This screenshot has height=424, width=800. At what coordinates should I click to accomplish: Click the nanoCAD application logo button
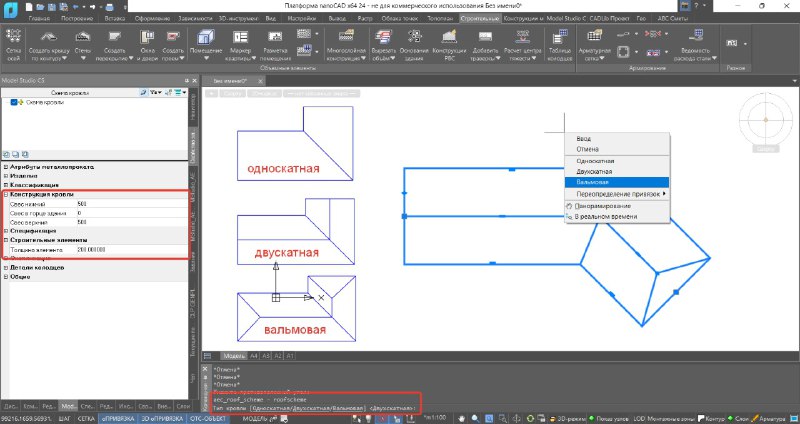(10, 10)
